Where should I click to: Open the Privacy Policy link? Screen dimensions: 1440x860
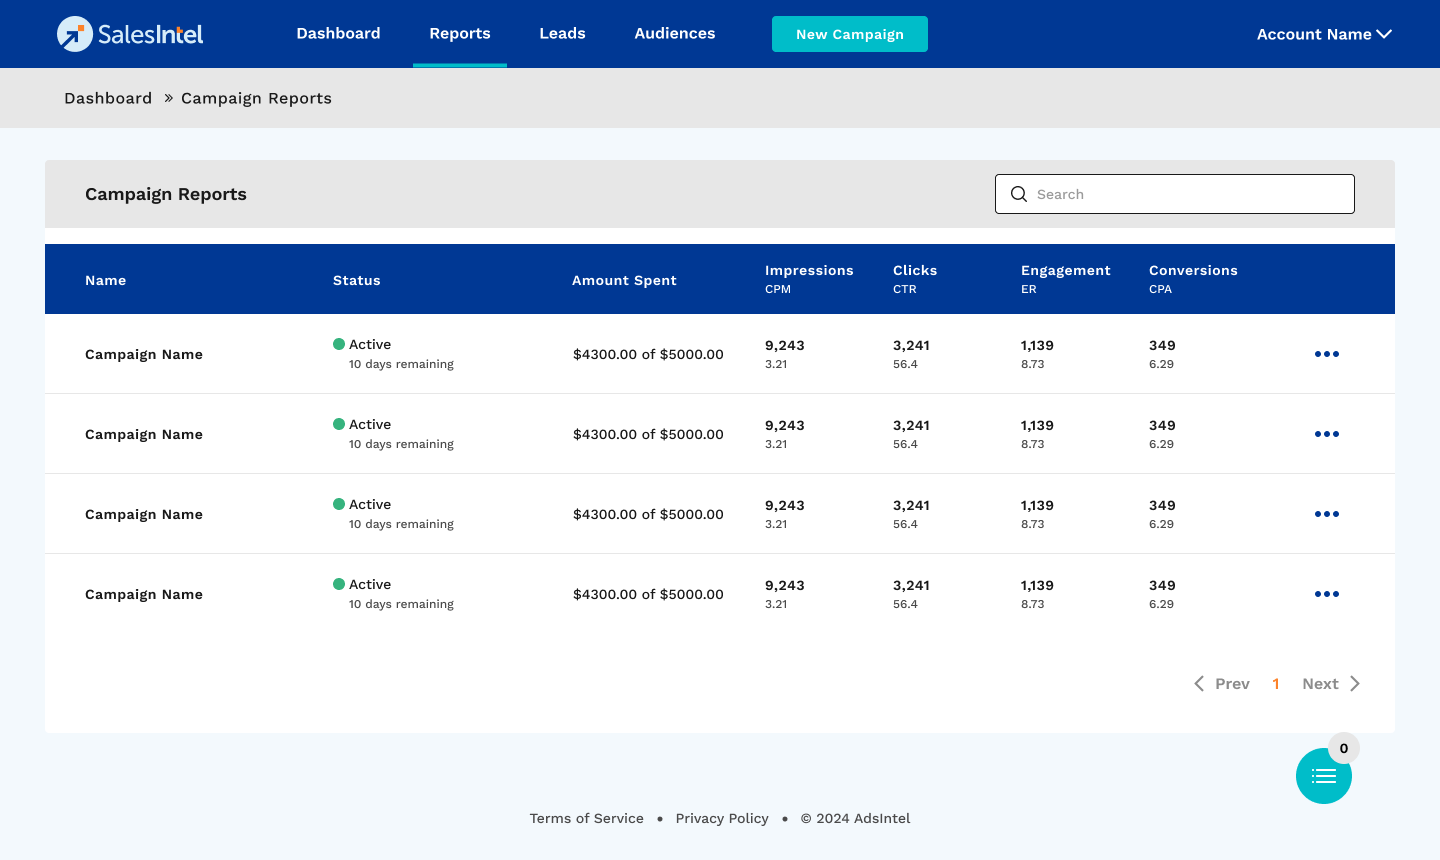(x=722, y=818)
